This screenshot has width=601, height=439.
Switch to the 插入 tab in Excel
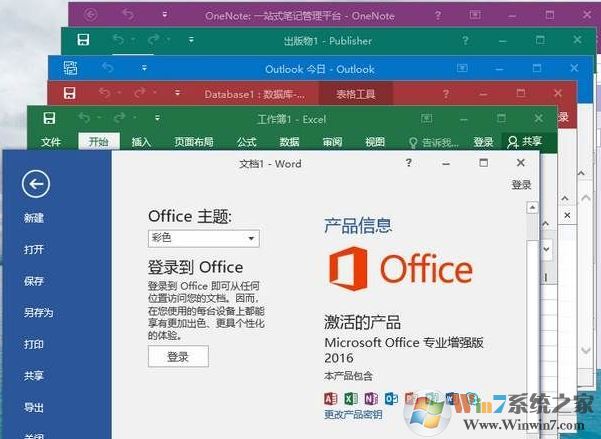(141, 142)
